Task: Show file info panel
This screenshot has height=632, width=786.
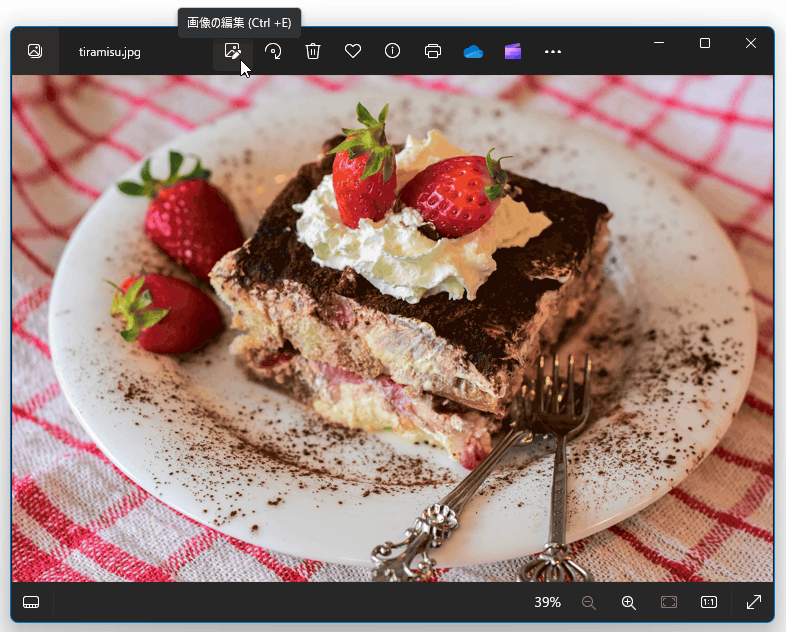Action: (x=392, y=51)
